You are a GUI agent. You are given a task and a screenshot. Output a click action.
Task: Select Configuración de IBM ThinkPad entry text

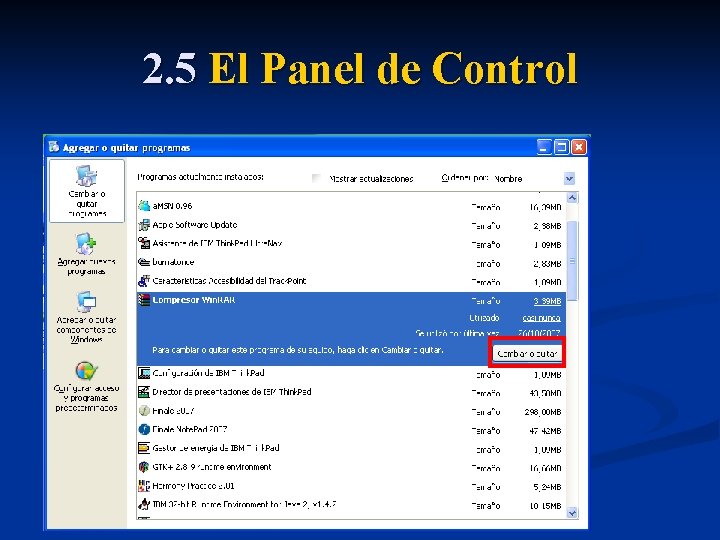(x=208, y=373)
